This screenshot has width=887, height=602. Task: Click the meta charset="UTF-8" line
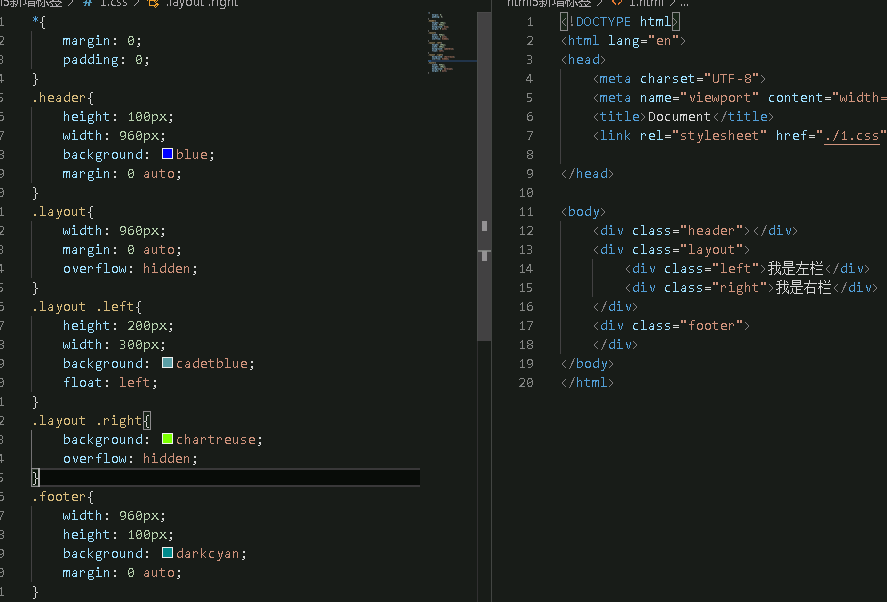pos(679,79)
